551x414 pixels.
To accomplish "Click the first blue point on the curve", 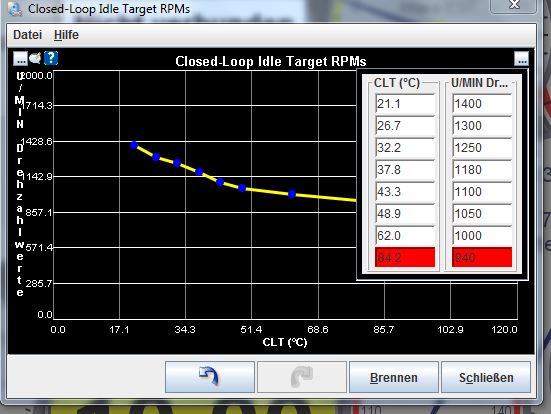I will tap(134, 145).
